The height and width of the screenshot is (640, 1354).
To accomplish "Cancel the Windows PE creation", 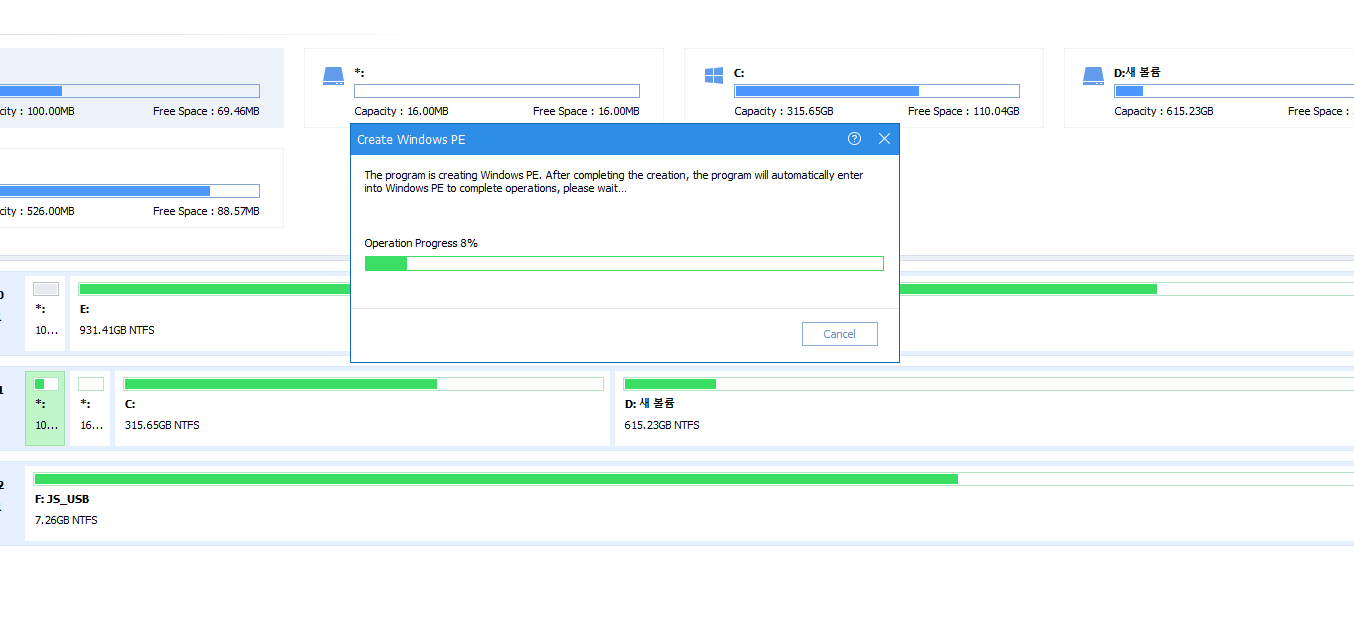I will [x=839, y=334].
